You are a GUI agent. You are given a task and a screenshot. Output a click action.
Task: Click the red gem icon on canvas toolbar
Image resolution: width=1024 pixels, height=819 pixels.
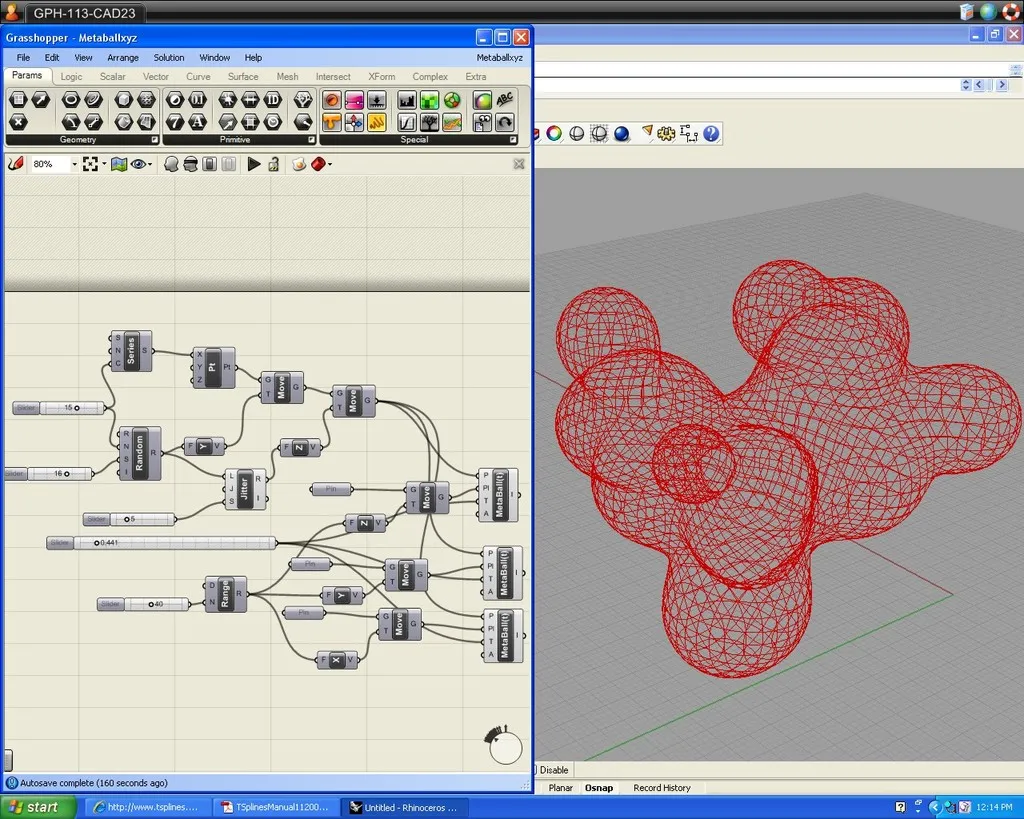click(318, 164)
